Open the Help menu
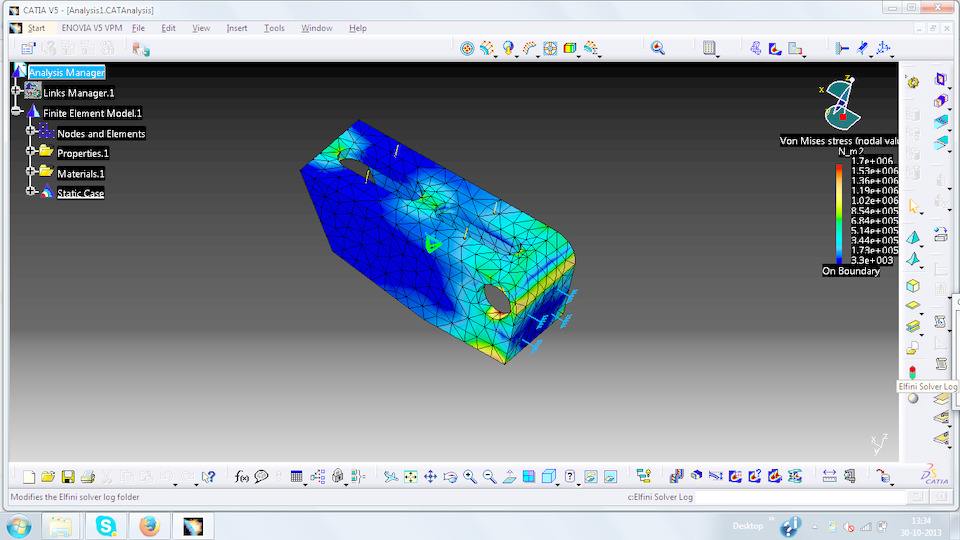 coord(358,28)
